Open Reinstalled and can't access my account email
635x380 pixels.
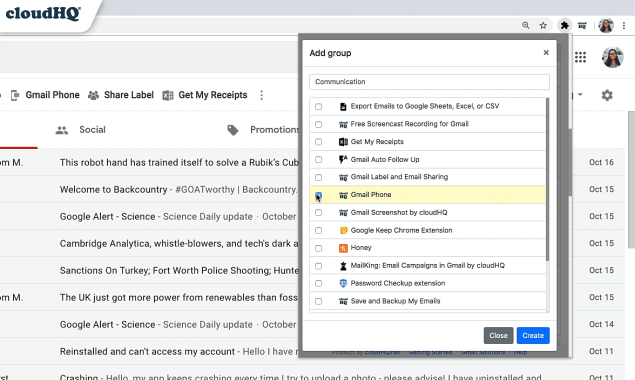tap(179, 352)
